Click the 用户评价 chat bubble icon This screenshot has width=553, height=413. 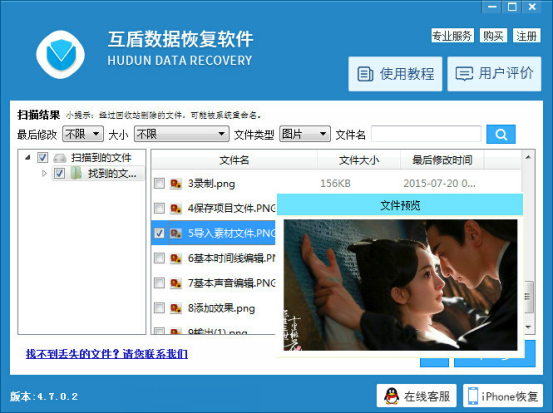464,74
